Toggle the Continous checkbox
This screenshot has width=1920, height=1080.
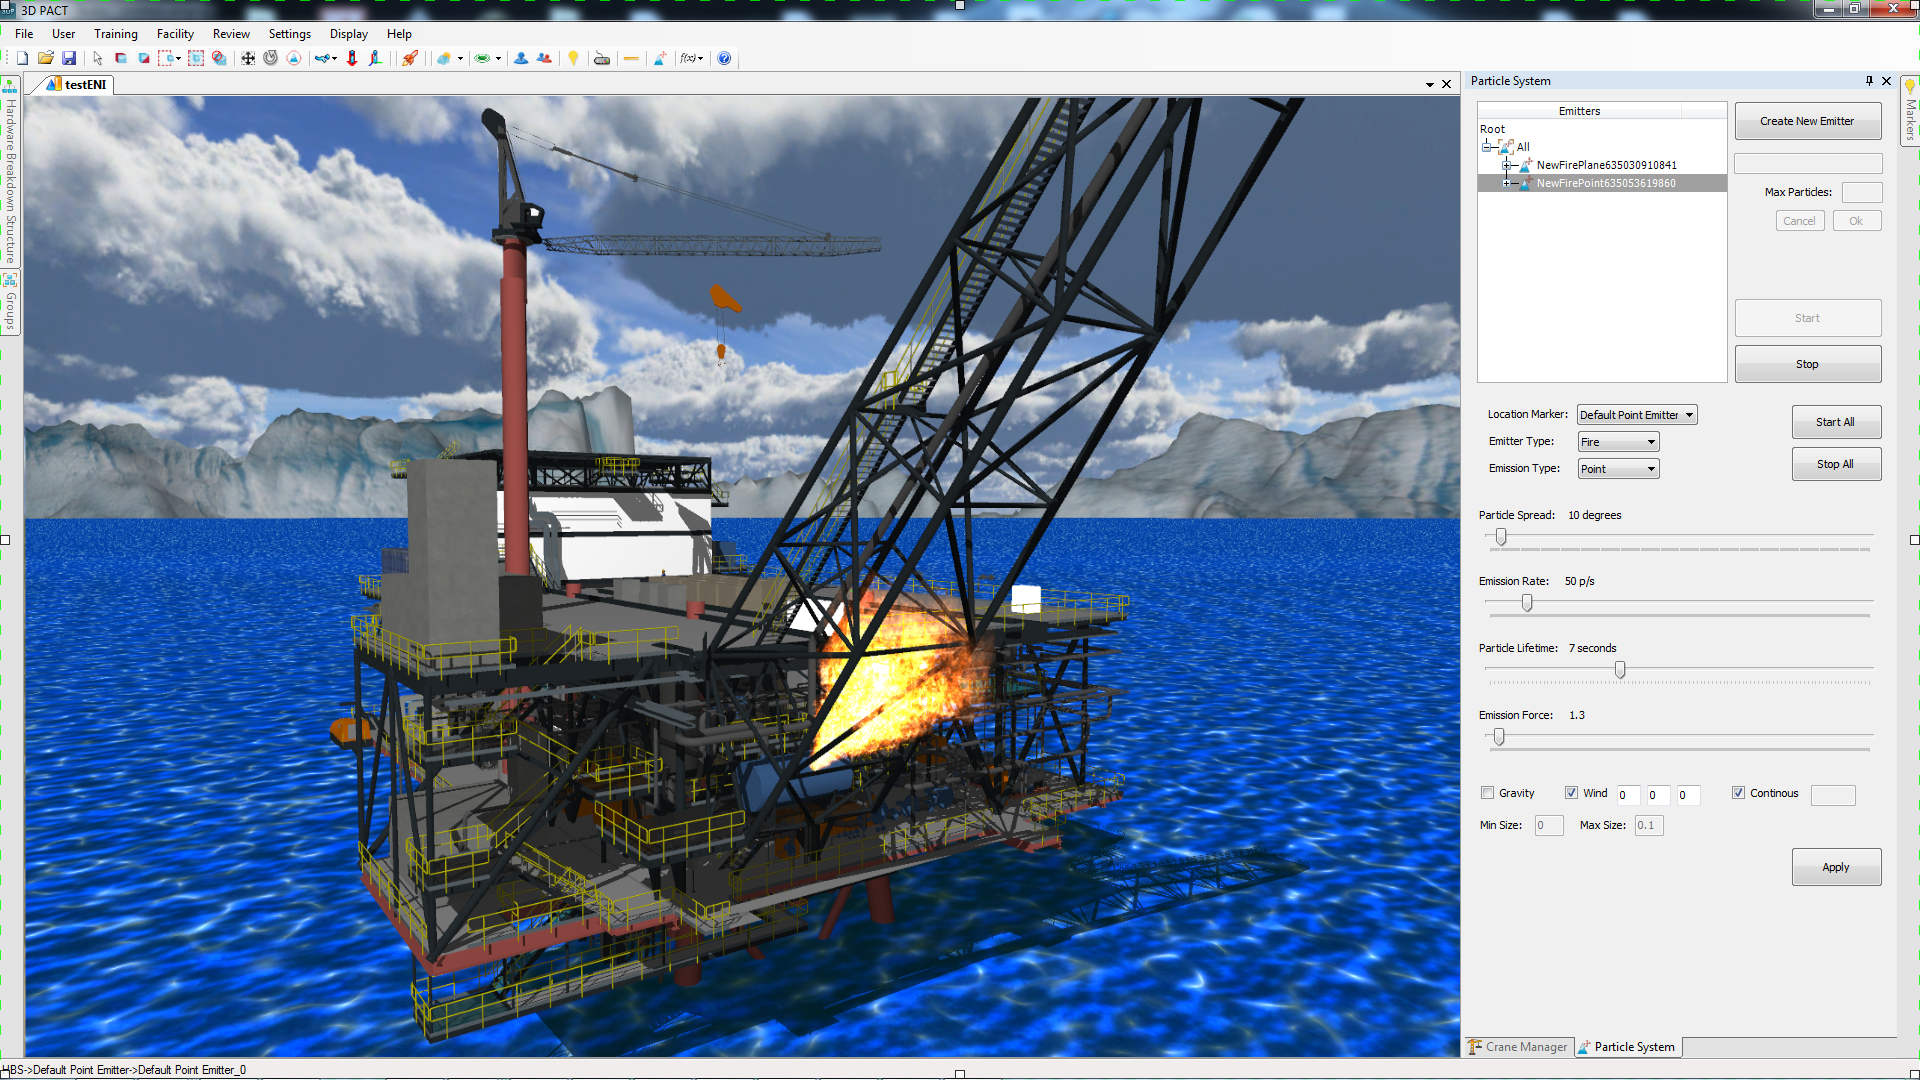[1738, 793]
